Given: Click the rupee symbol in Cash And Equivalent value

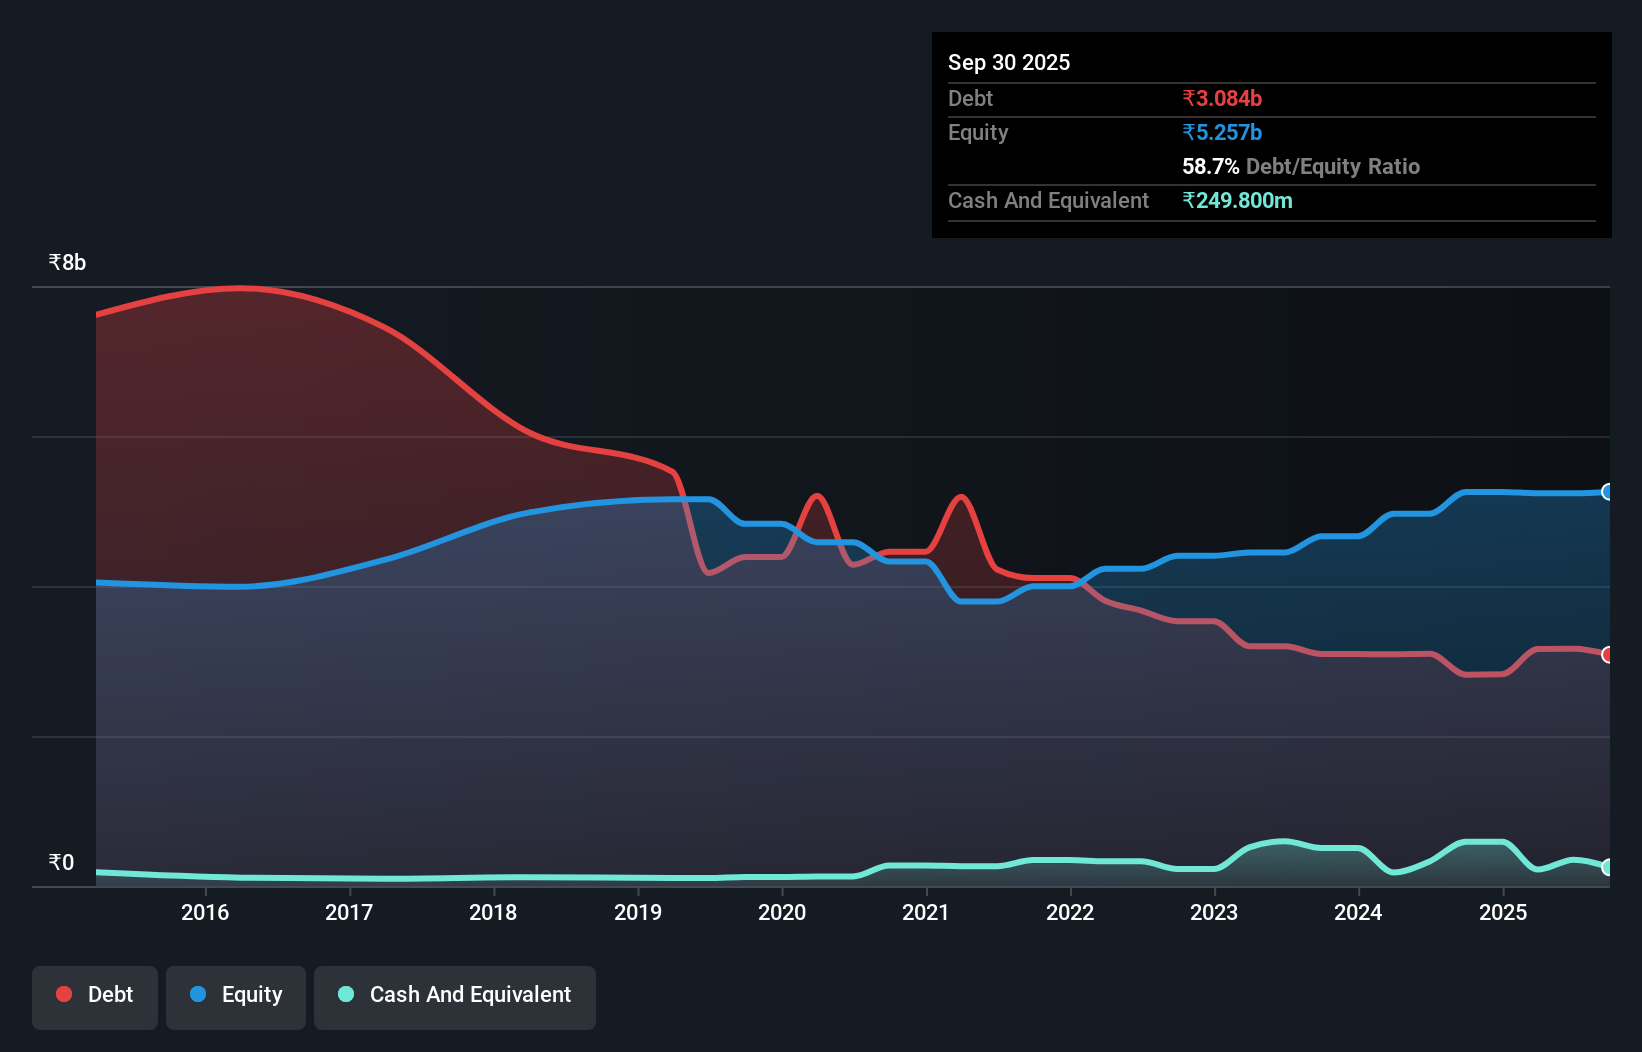Looking at the screenshot, I should click(x=1190, y=201).
